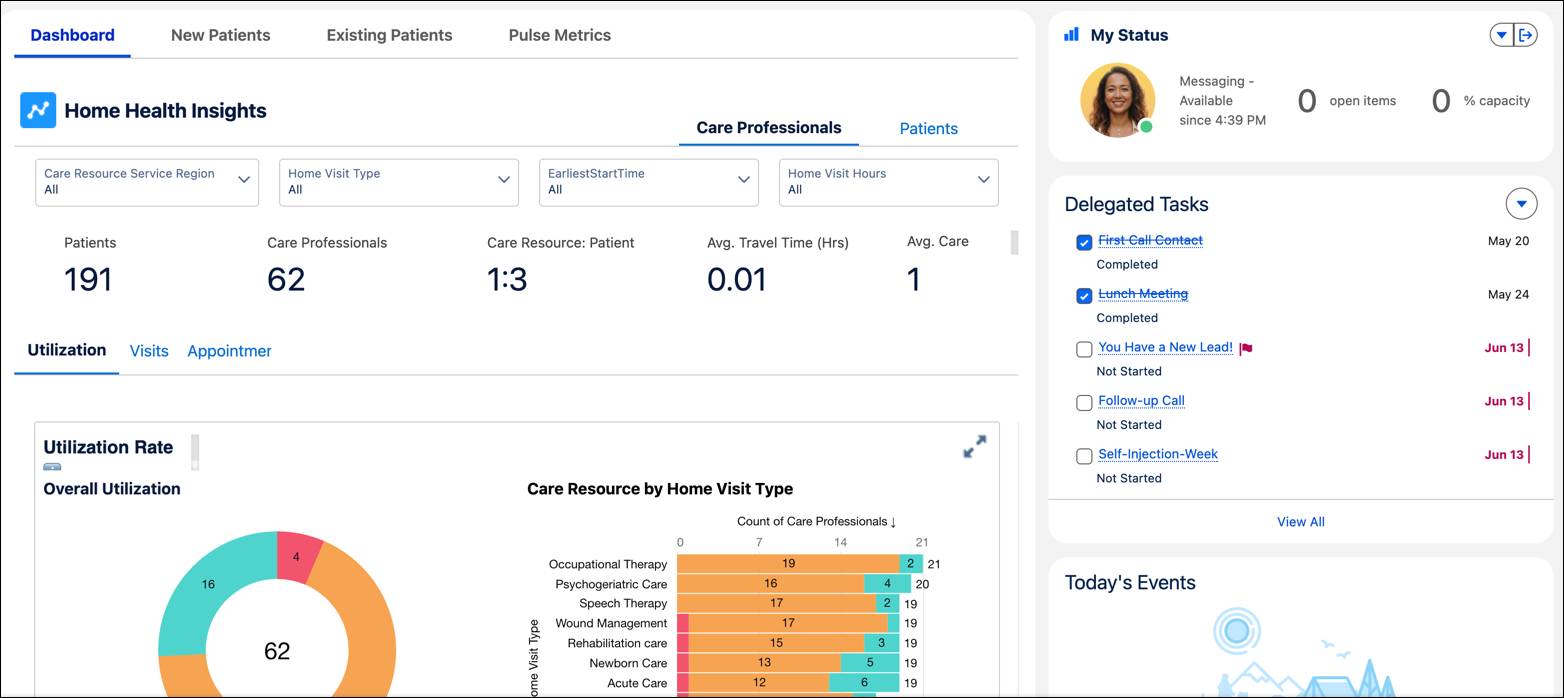Open the Follow-up Call task link
The height and width of the screenshot is (698, 1564).
click(x=1141, y=401)
